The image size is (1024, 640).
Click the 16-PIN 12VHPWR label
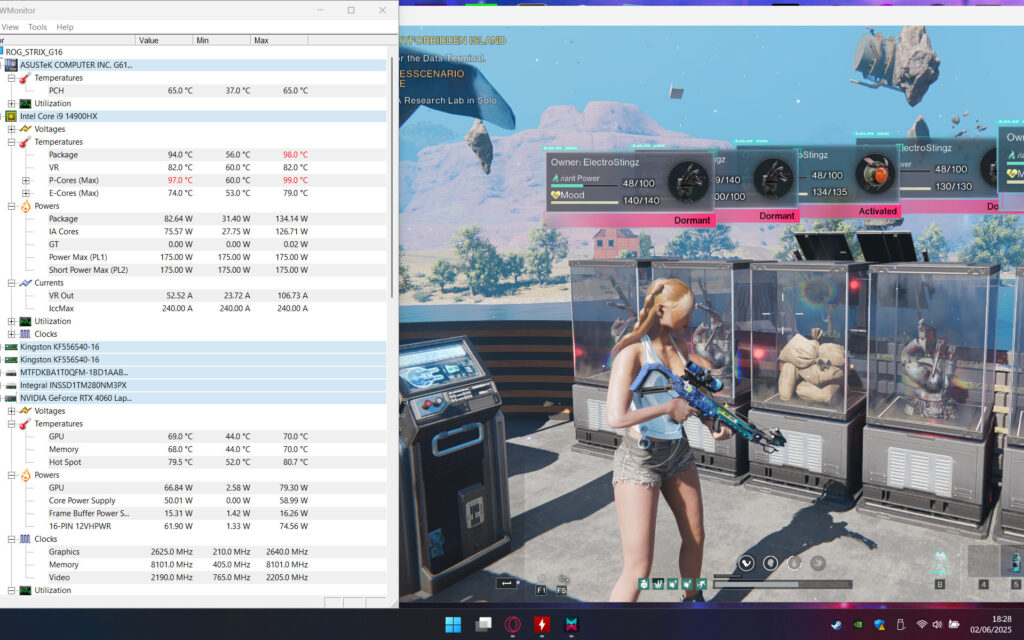(80, 526)
